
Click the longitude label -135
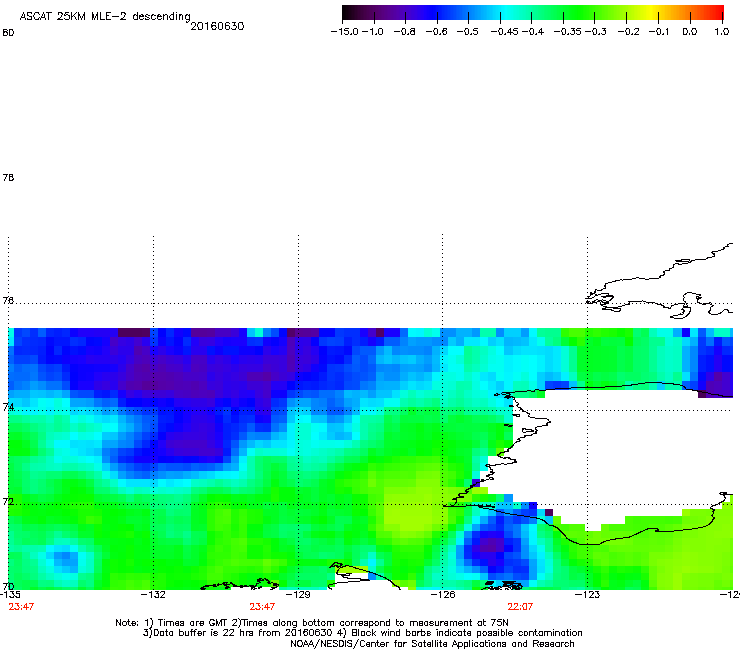[x=10, y=594]
